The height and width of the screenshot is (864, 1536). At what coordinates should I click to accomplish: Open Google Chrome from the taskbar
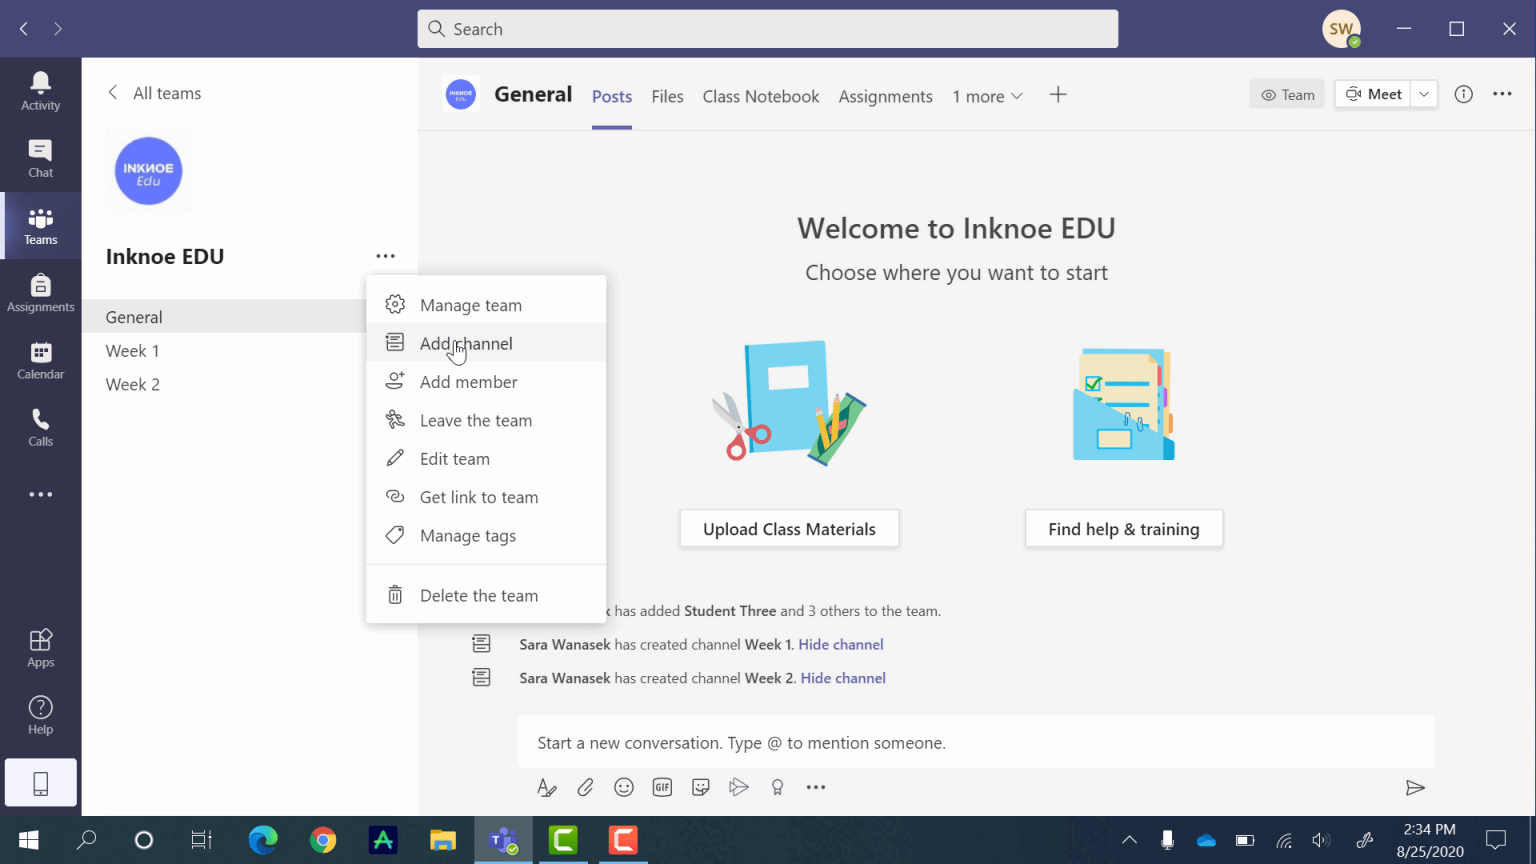pos(323,840)
